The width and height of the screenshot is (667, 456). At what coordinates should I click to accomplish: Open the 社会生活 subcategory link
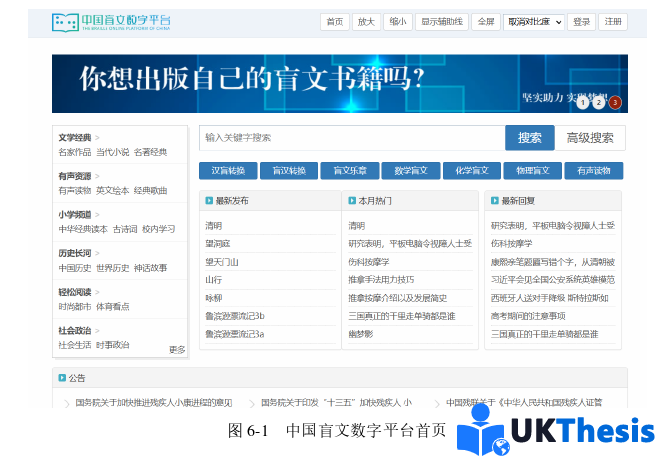tap(75, 345)
